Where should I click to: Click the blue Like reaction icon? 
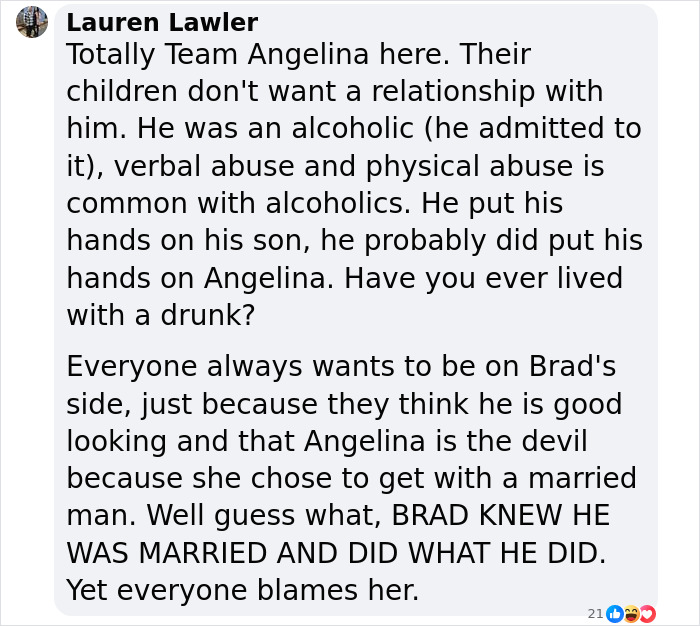[x=615, y=613]
